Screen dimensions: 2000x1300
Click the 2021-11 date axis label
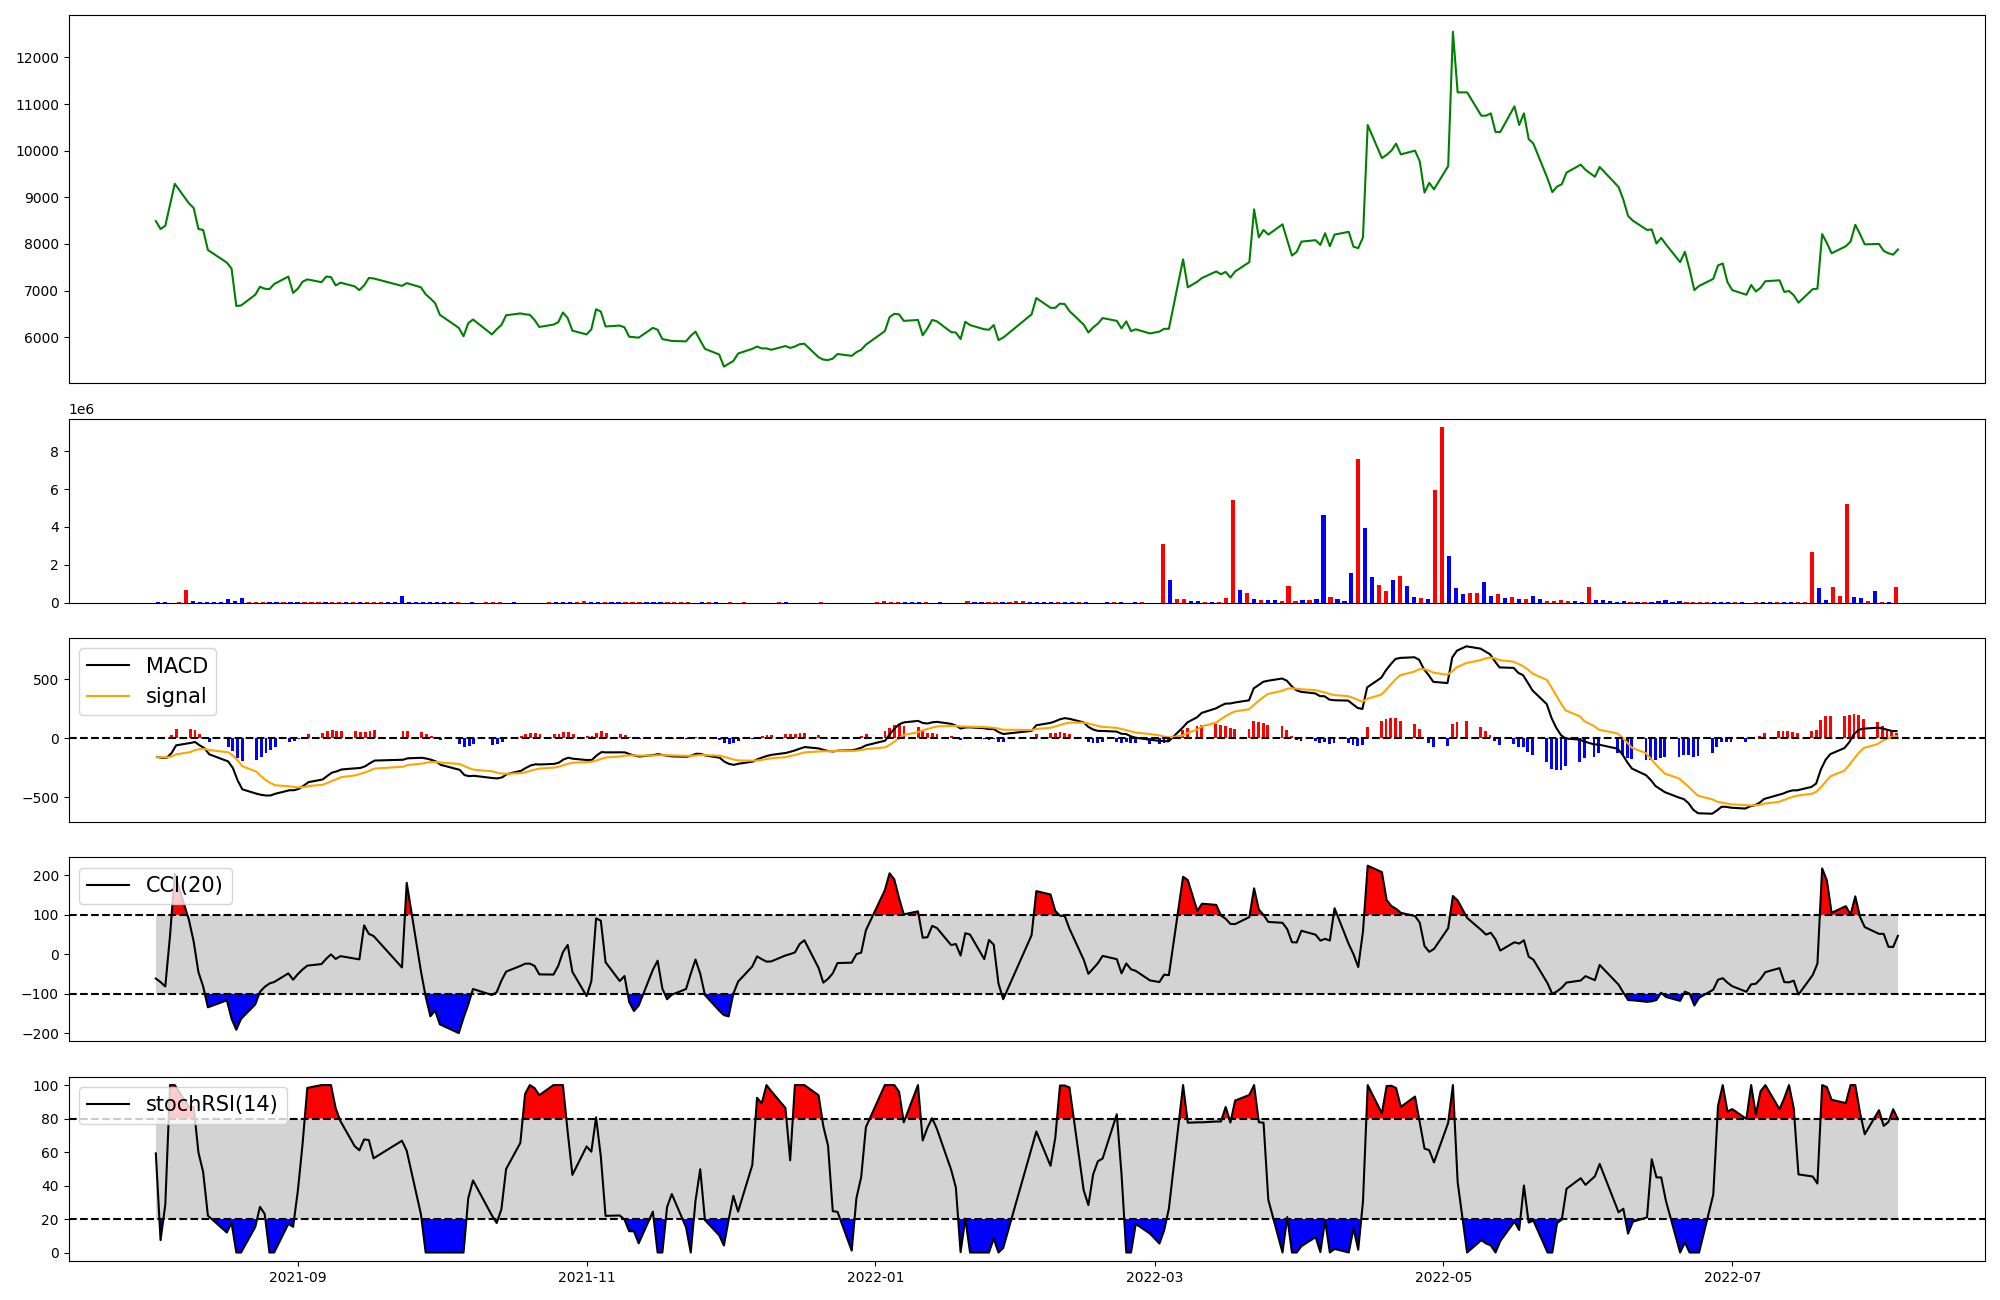(x=587, y=1277)
